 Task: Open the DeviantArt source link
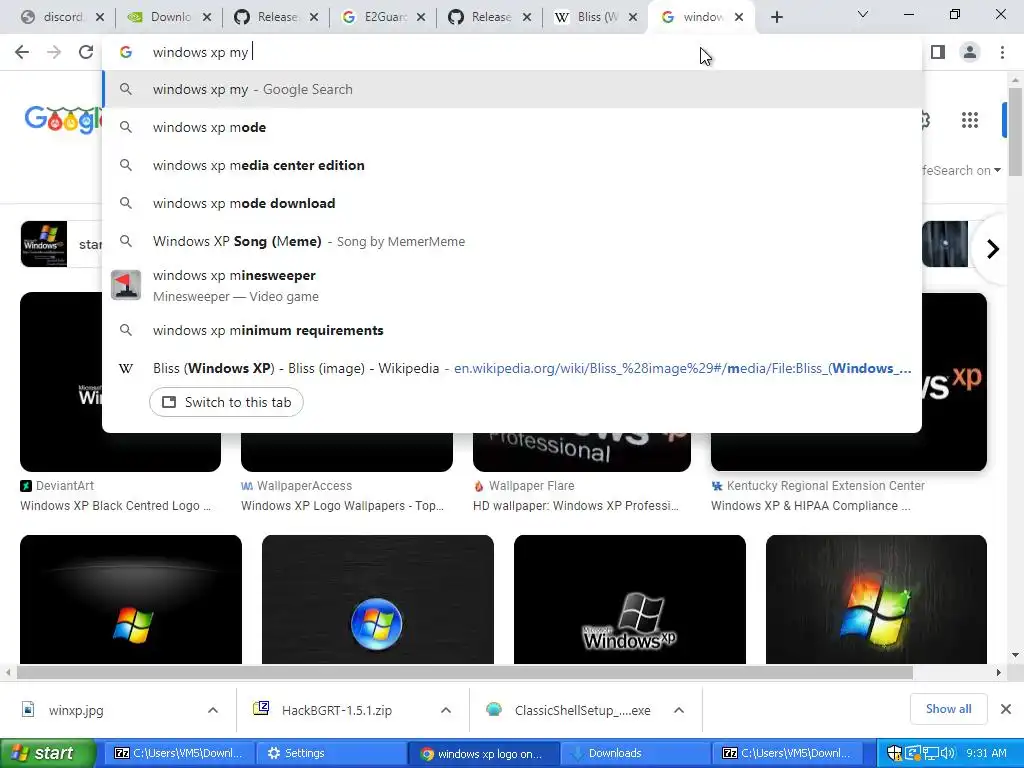click(x=65, y=486)
